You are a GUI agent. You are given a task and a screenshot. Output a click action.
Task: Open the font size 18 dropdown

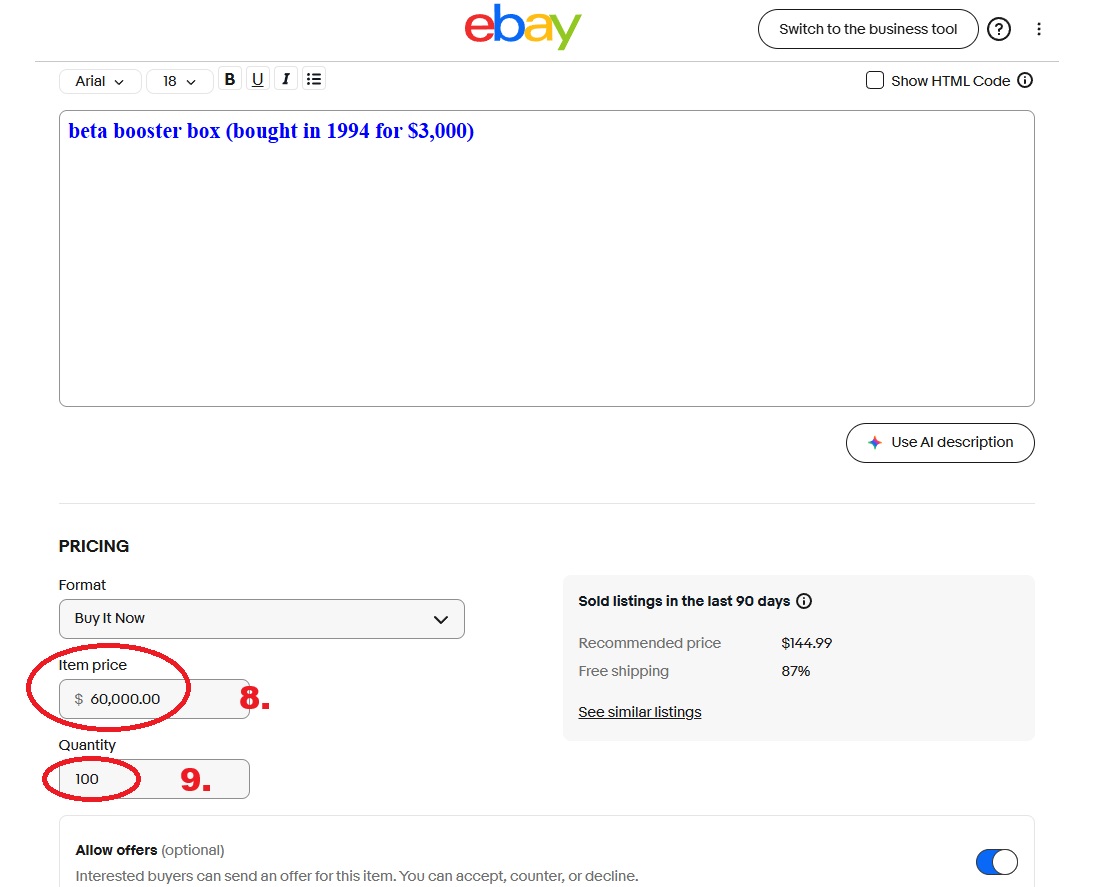click(179, 81)
